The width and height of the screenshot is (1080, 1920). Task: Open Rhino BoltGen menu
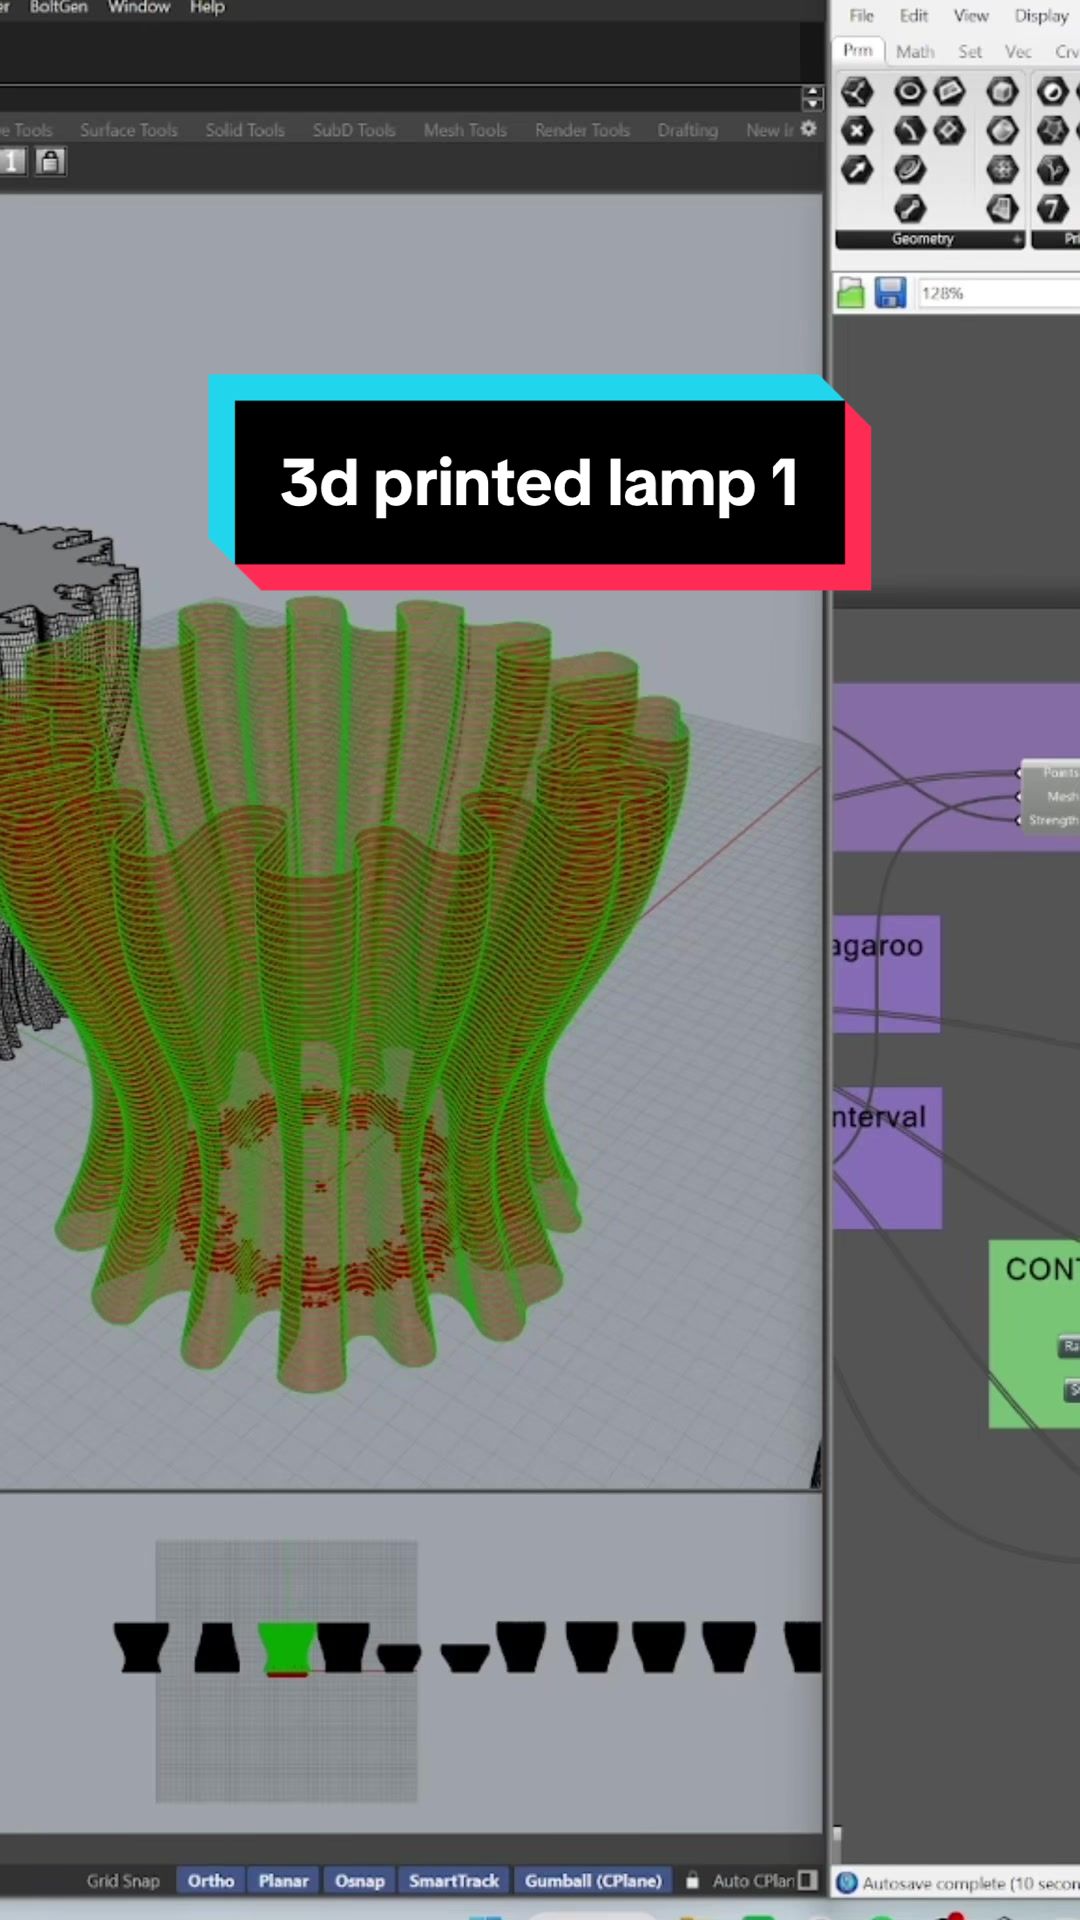(58, 8)
